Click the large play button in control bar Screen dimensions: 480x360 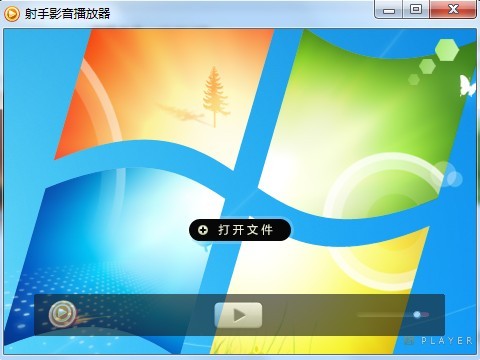238,315
